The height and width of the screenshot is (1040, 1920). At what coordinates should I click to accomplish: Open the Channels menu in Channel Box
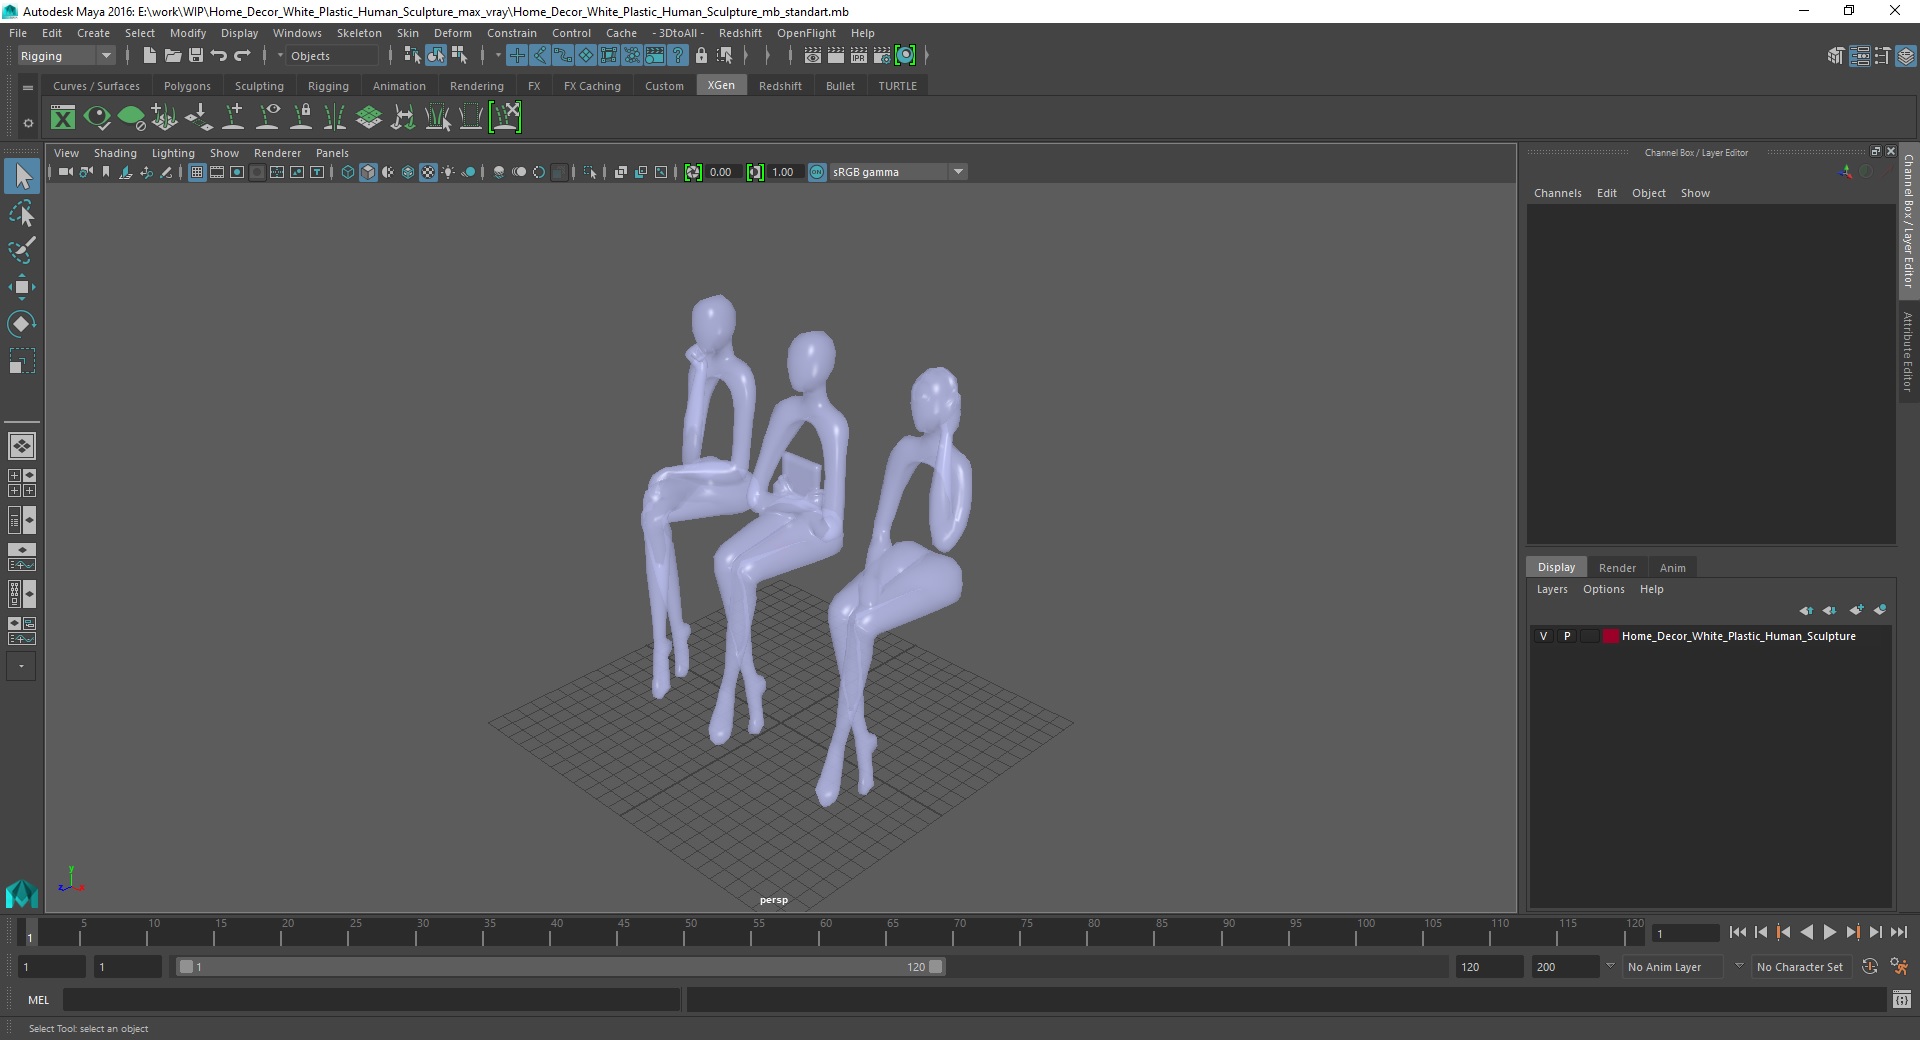(x=1557, y=193)
